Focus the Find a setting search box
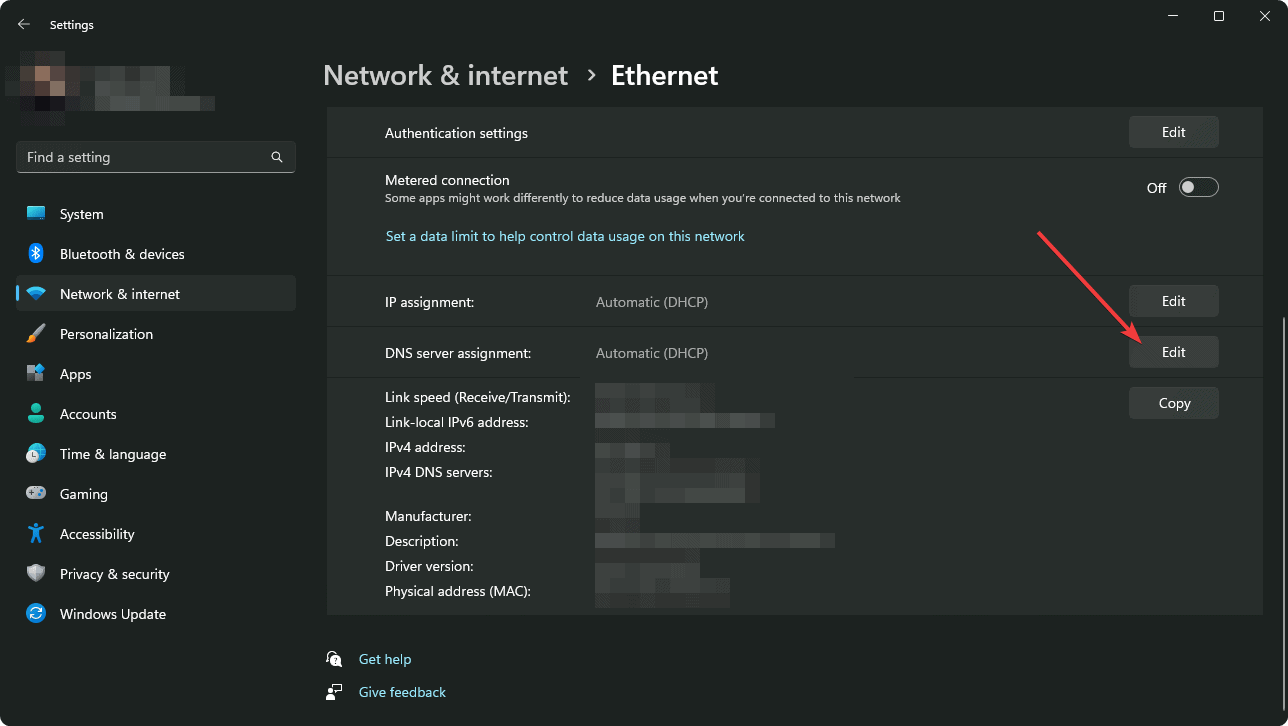This screenshot has height=726, width=1288. pos(156,157)
